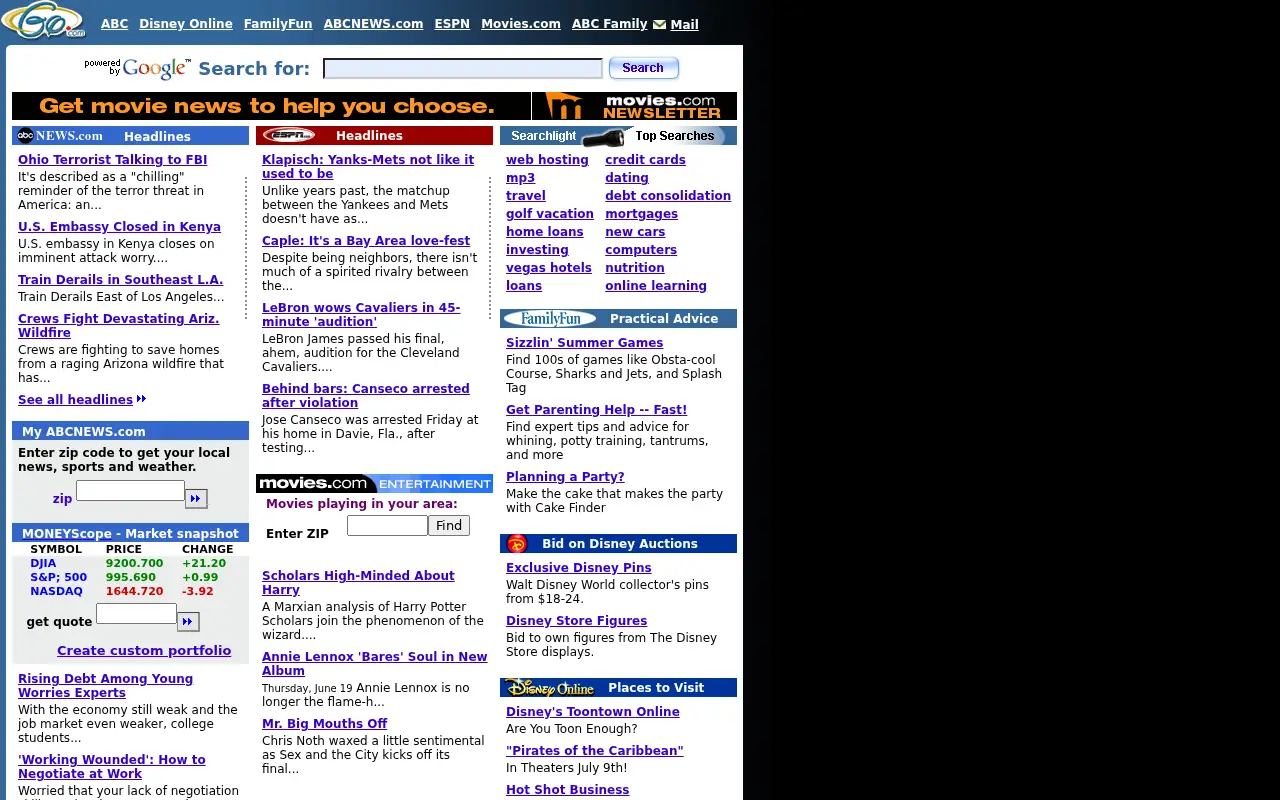Screen dimensions: 1280x800
Task: Open ABC Family in top navigation
Action: pos(610,24)
